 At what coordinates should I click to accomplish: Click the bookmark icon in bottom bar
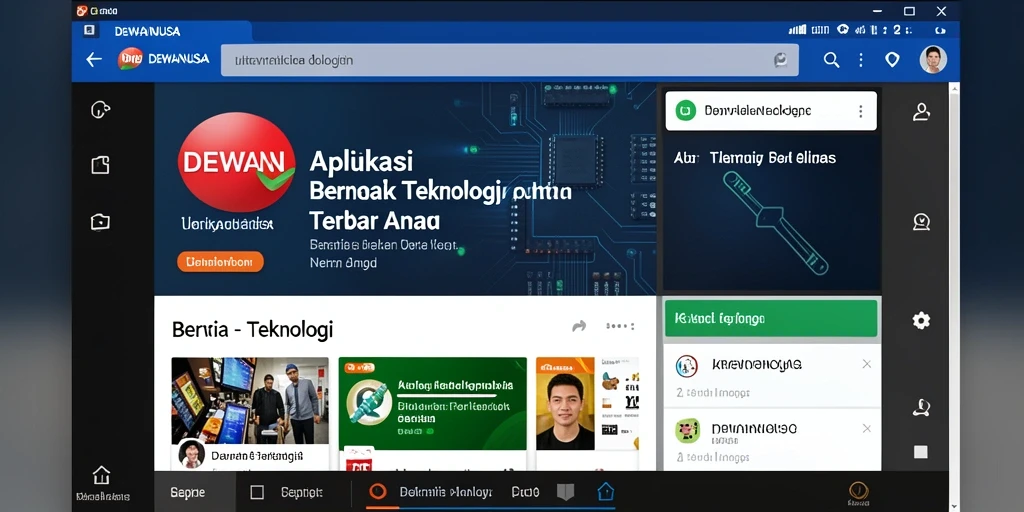point(565,492)
